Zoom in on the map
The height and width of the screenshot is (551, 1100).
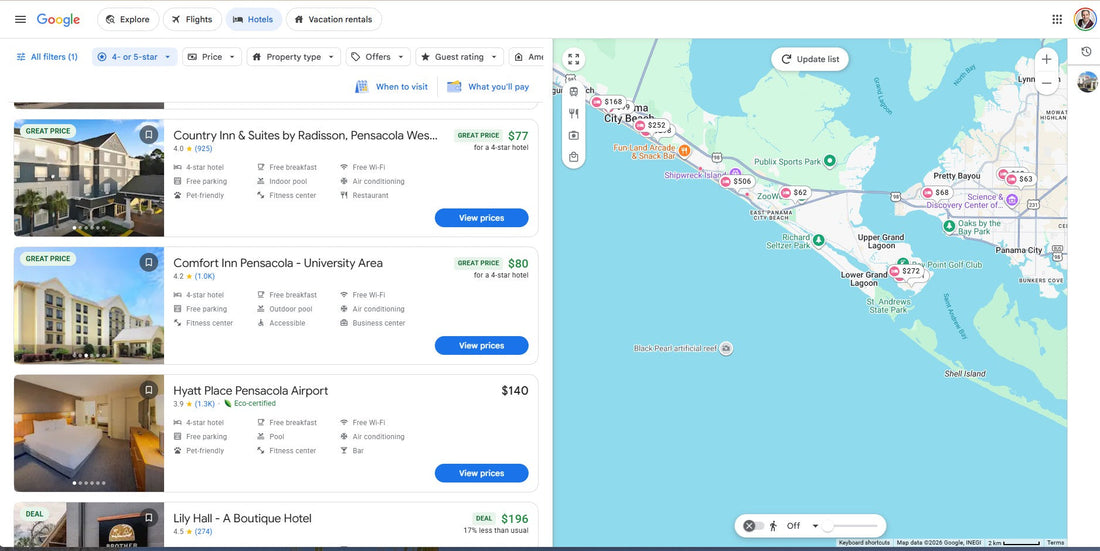click(x=1046, y=60)
